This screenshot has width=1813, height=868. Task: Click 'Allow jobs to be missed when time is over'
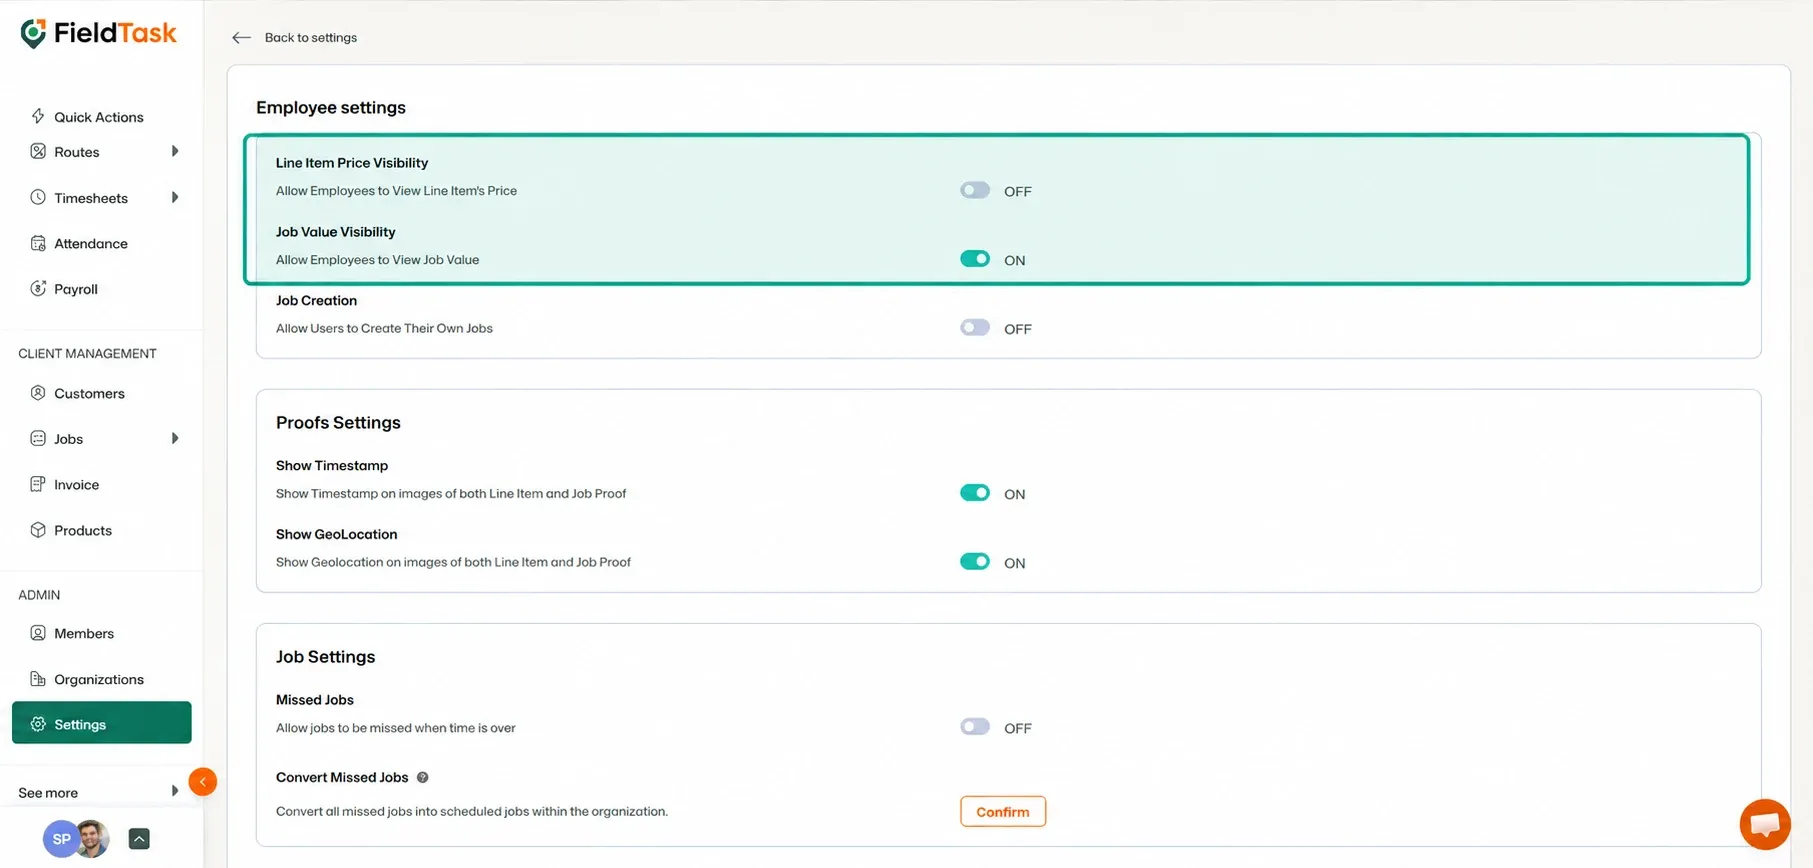(395, 728)
